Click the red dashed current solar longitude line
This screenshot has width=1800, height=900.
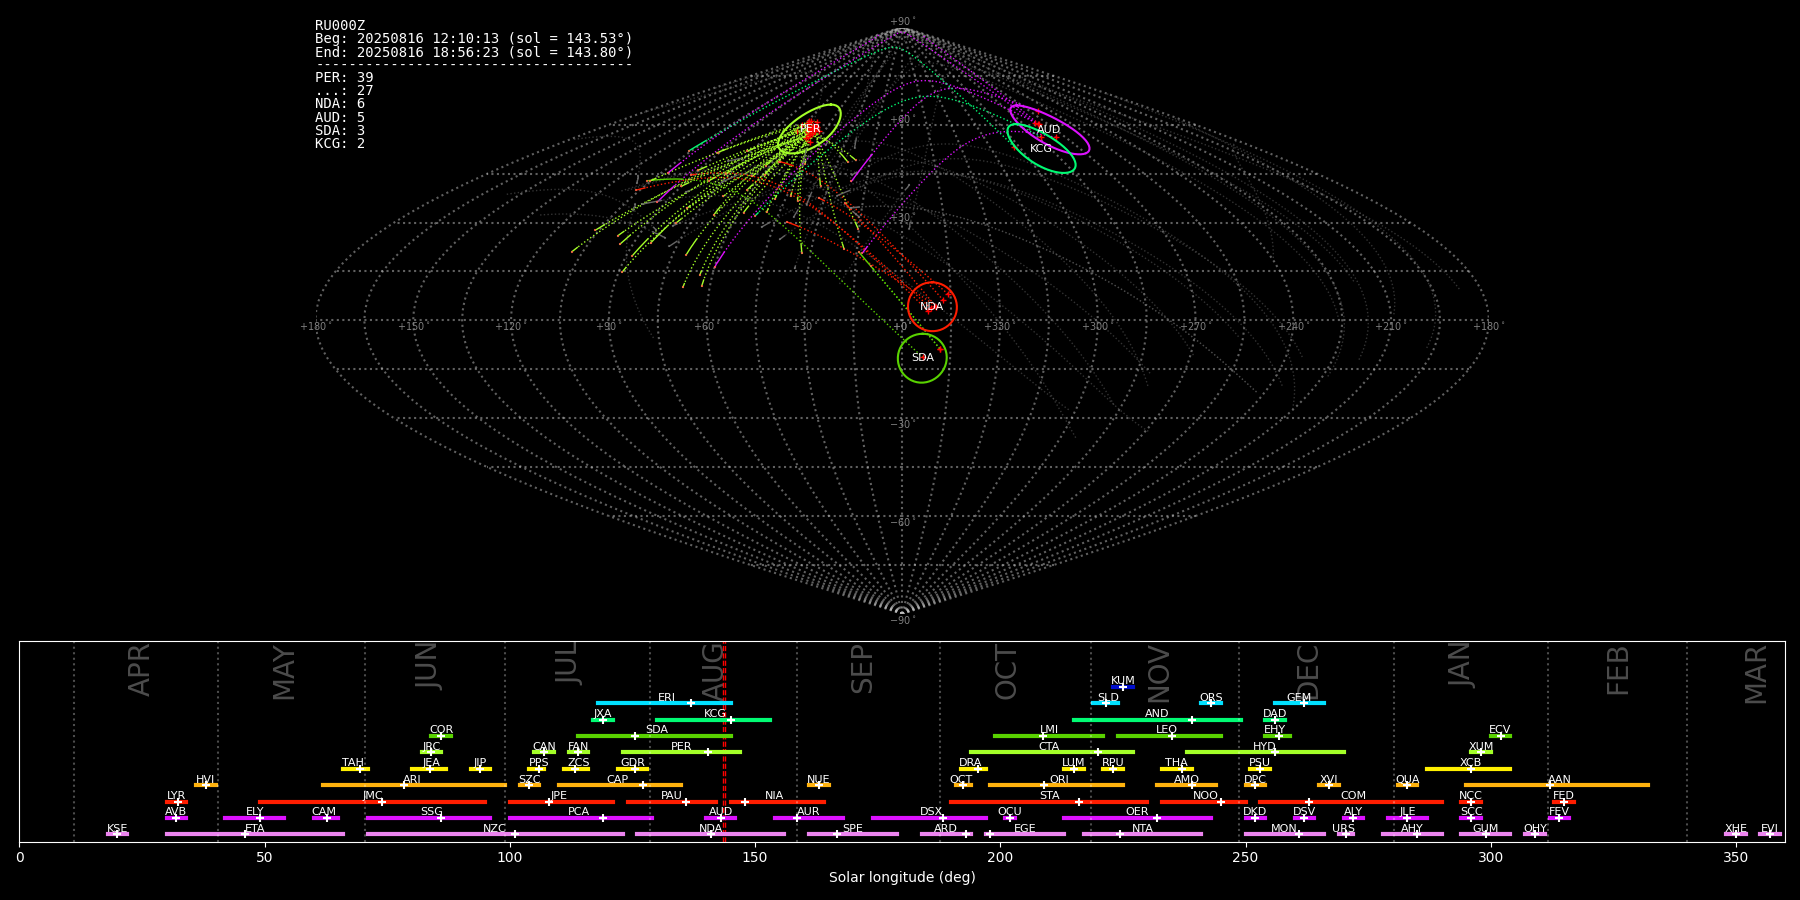pos(724,741)
